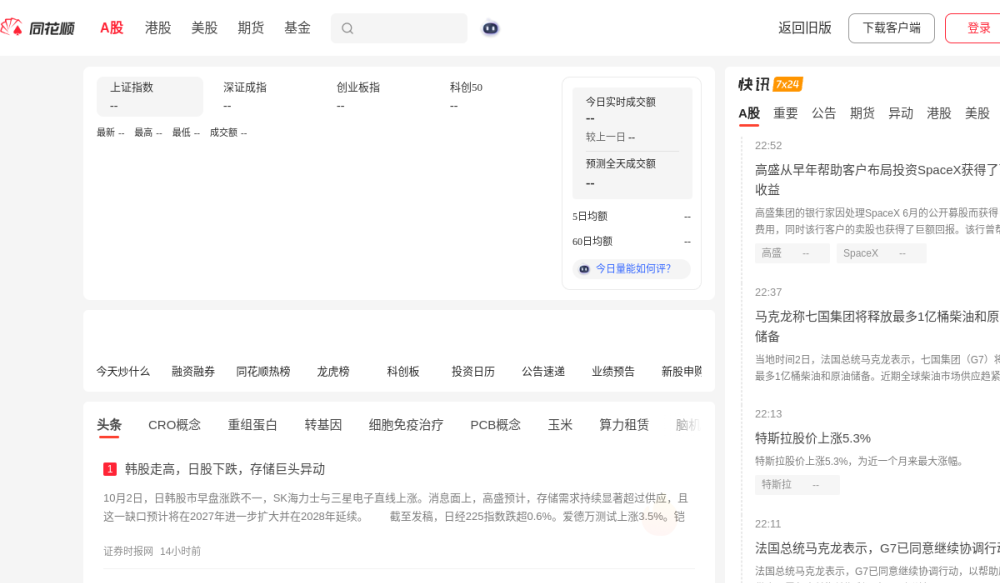The height and width of the screenshot is (583, 1000).
Task: Open the A股 navigation menu
Action: tap(111, 28)
